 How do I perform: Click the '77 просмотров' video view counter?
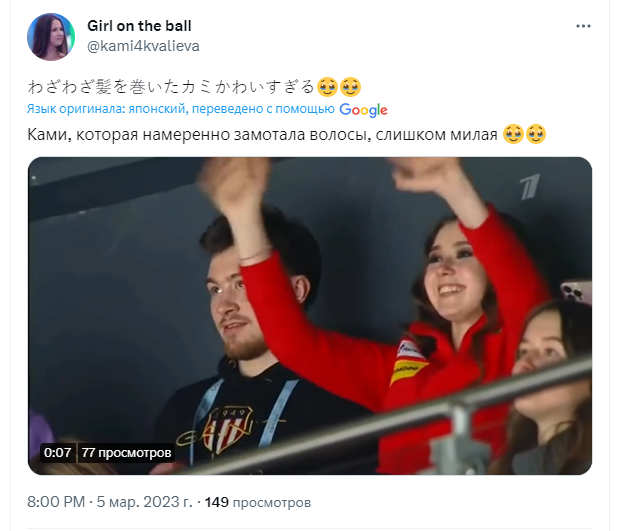pos(126,452)
